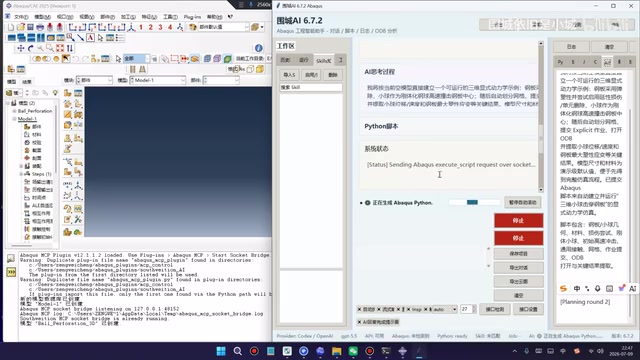The height and width of the screenshot is (360, 640).
Task: Open the Plug-ins menu in Abaqus
Action: coord(192,17)
